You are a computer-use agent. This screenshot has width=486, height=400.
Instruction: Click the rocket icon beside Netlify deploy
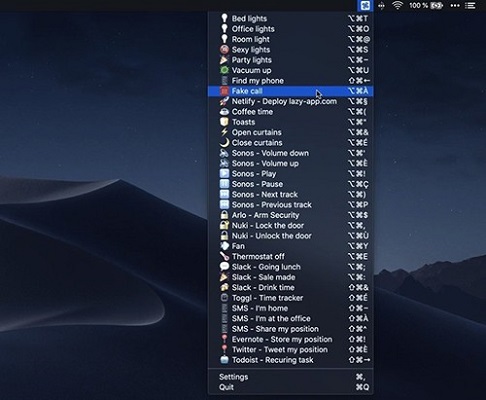click(224, 101)
